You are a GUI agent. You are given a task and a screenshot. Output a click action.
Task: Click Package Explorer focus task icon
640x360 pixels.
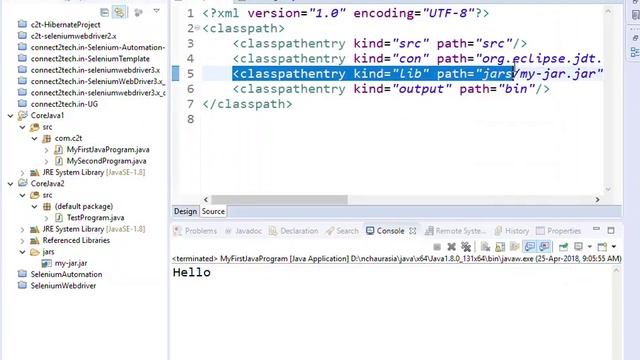(x=138, y=13)
